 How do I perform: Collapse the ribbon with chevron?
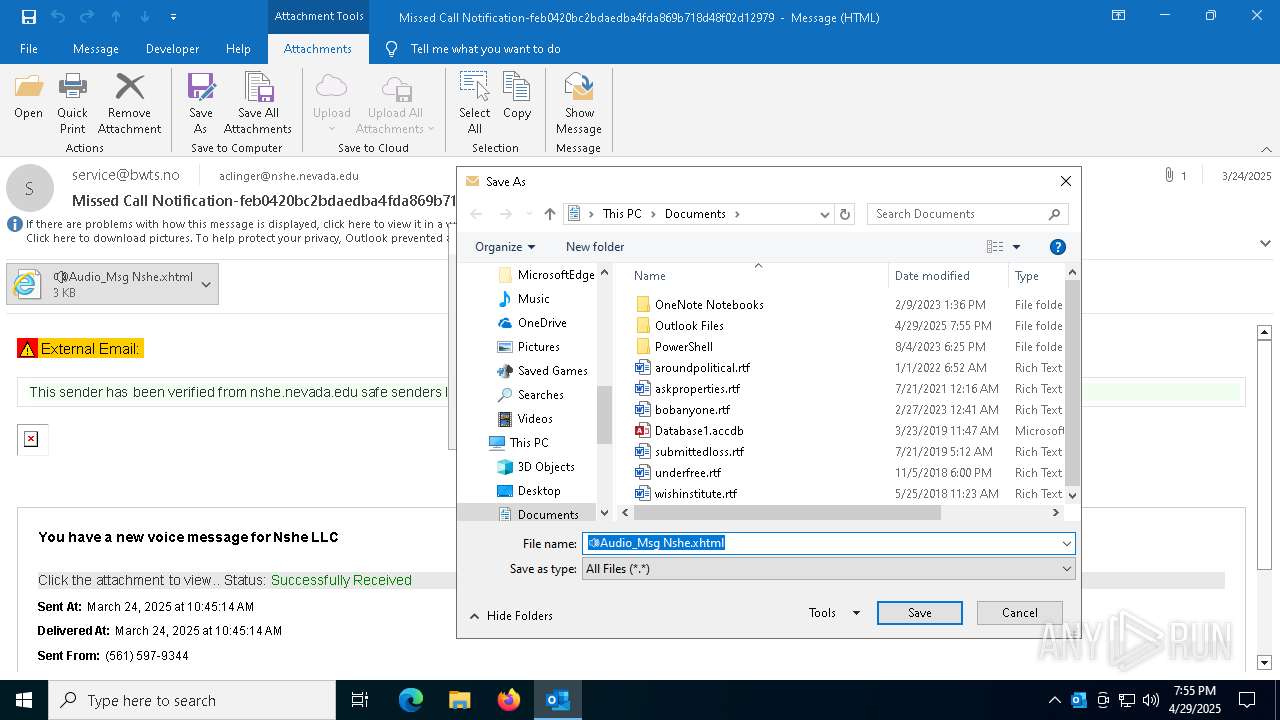(1265, 149)
